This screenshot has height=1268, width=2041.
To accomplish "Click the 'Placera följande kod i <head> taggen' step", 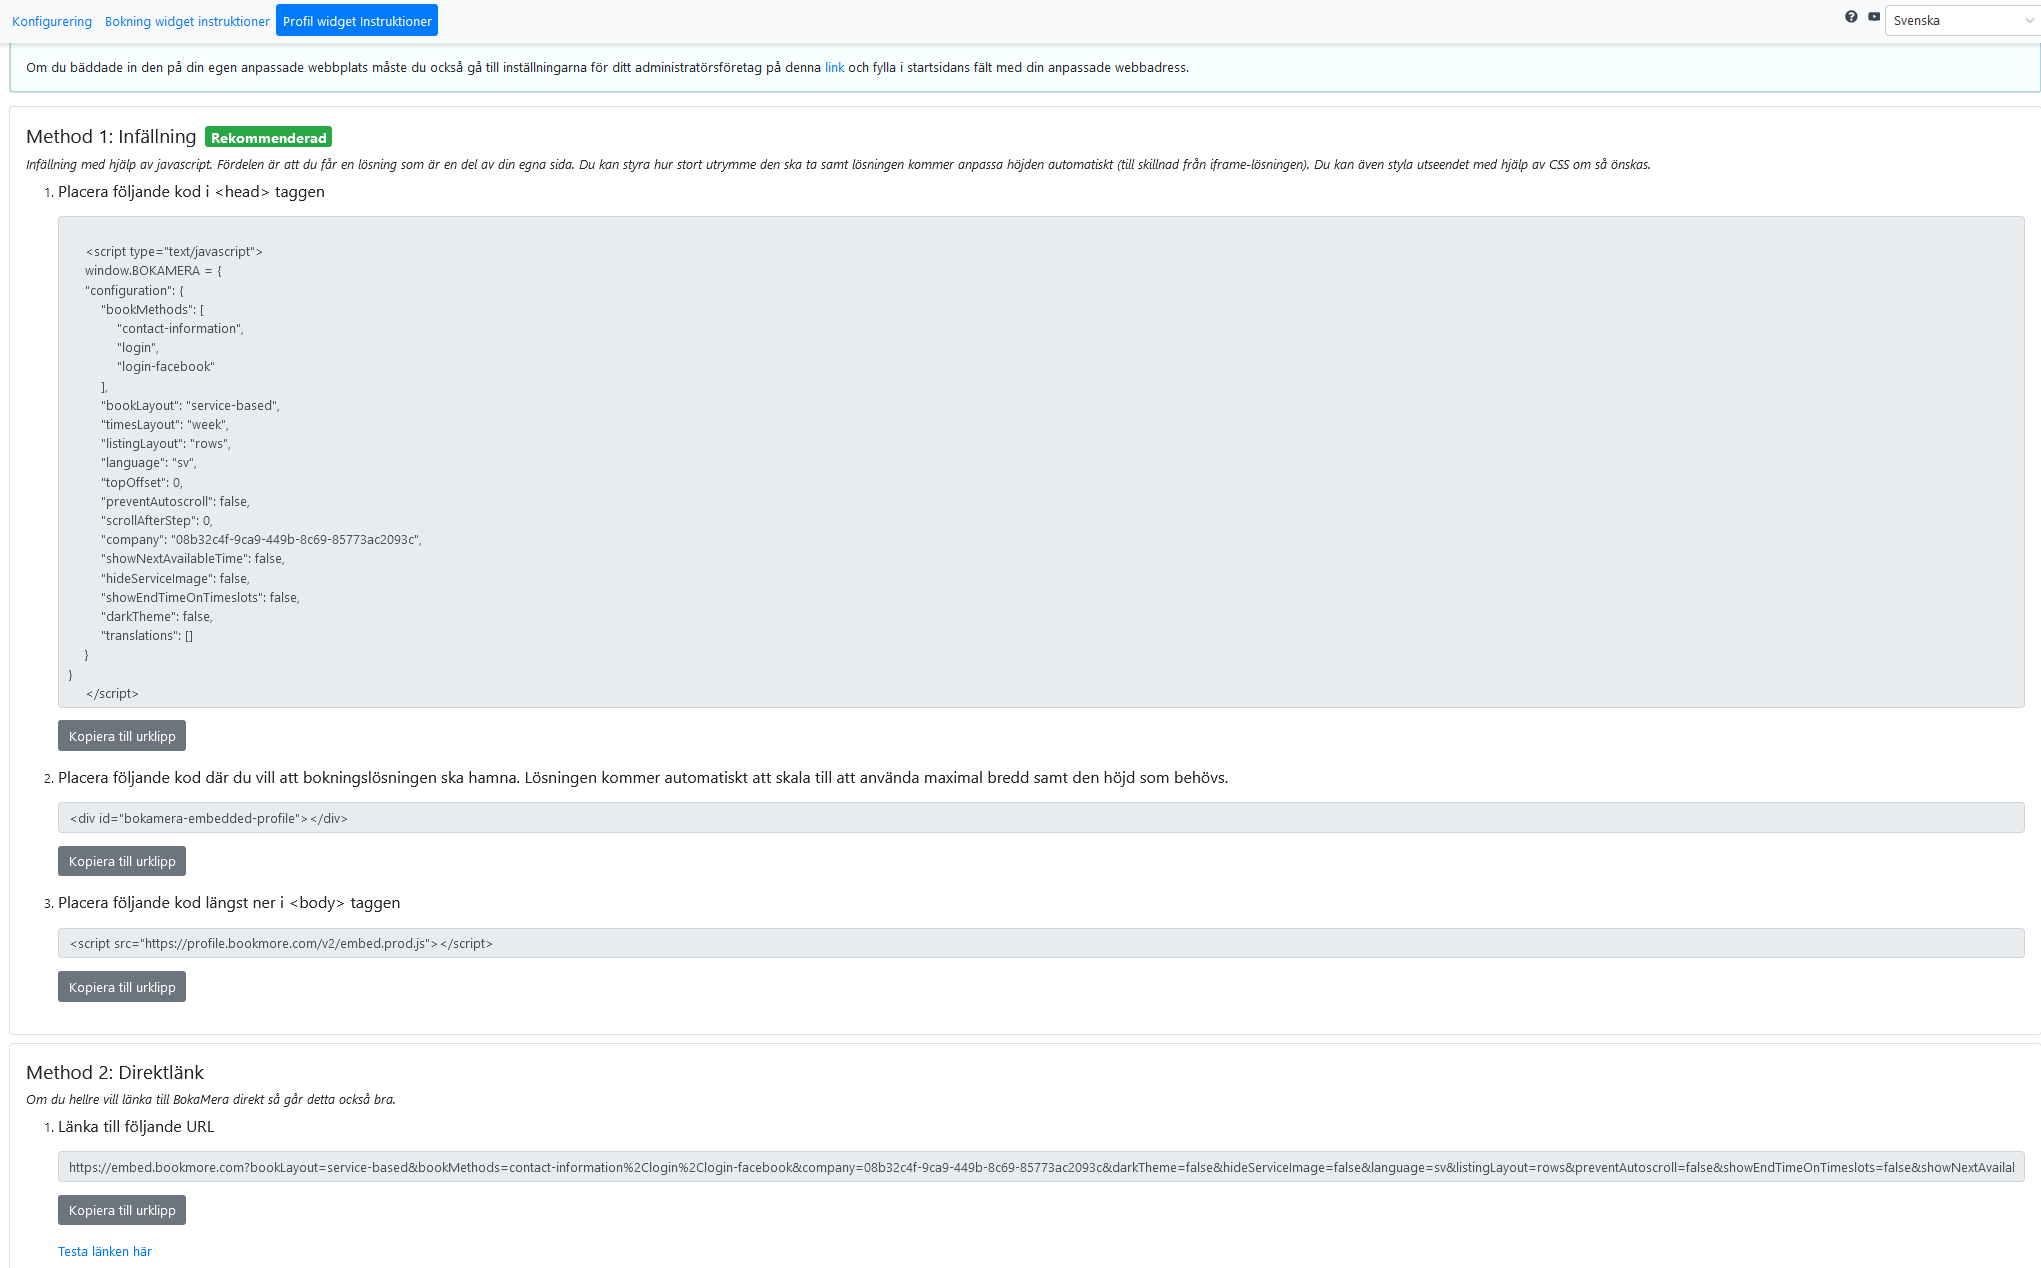I will 191,192.
